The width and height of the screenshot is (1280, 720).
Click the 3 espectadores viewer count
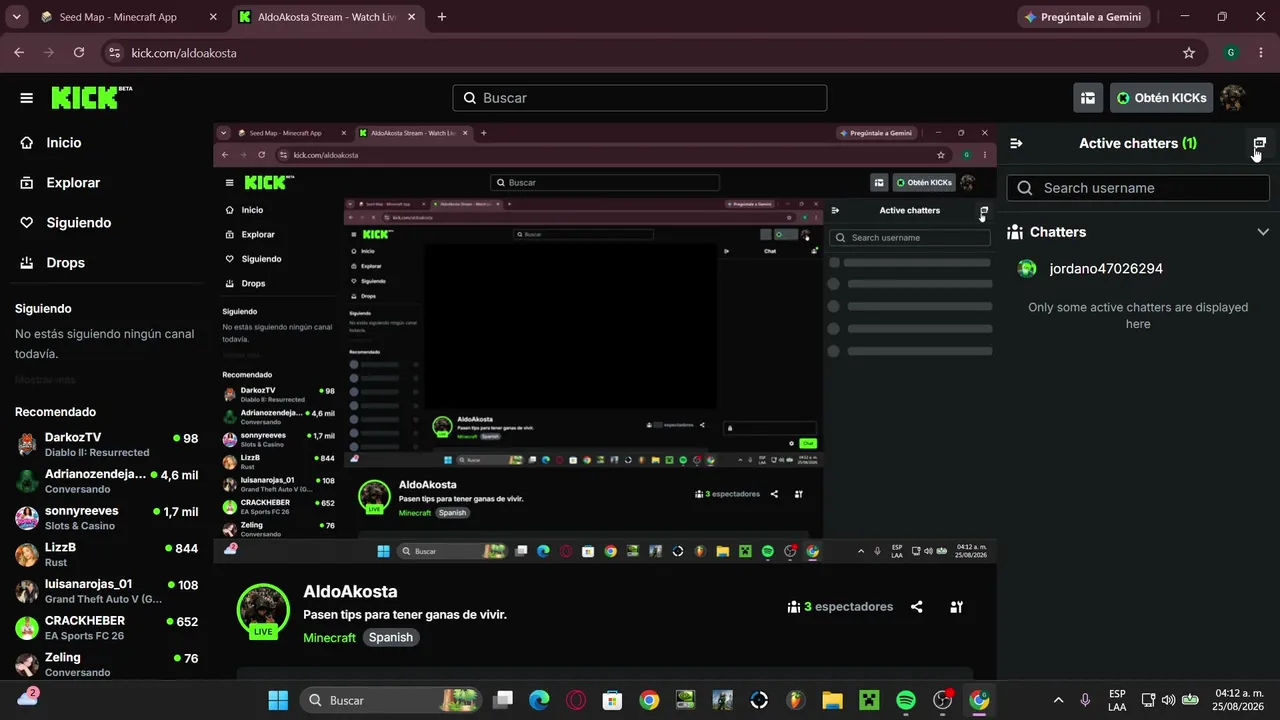point(840,607)
